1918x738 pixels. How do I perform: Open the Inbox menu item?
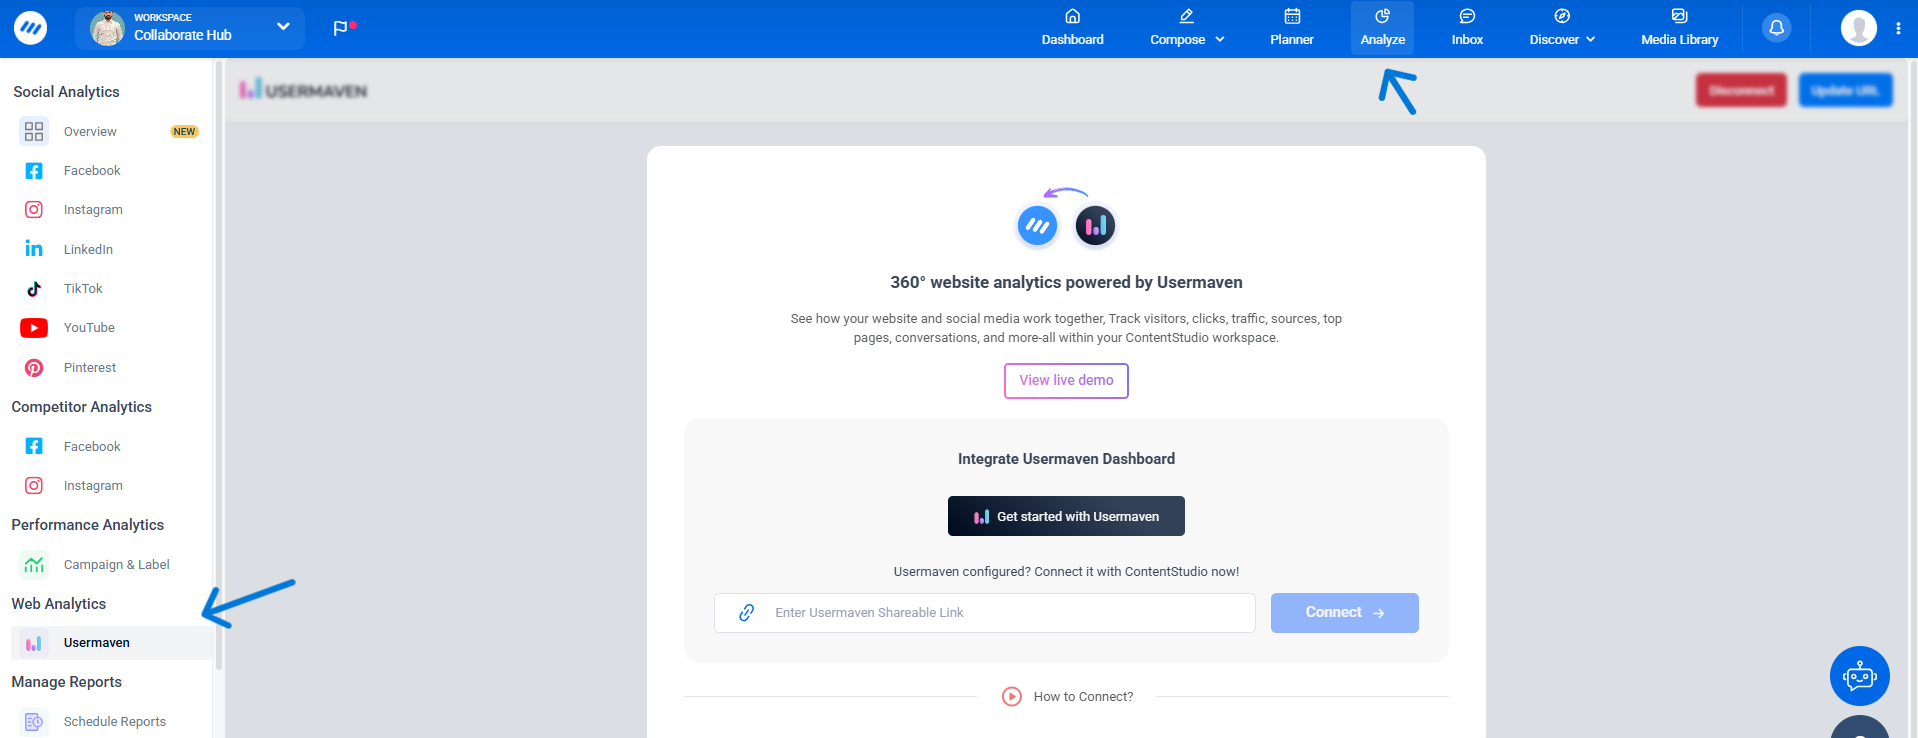point(1467,28)
